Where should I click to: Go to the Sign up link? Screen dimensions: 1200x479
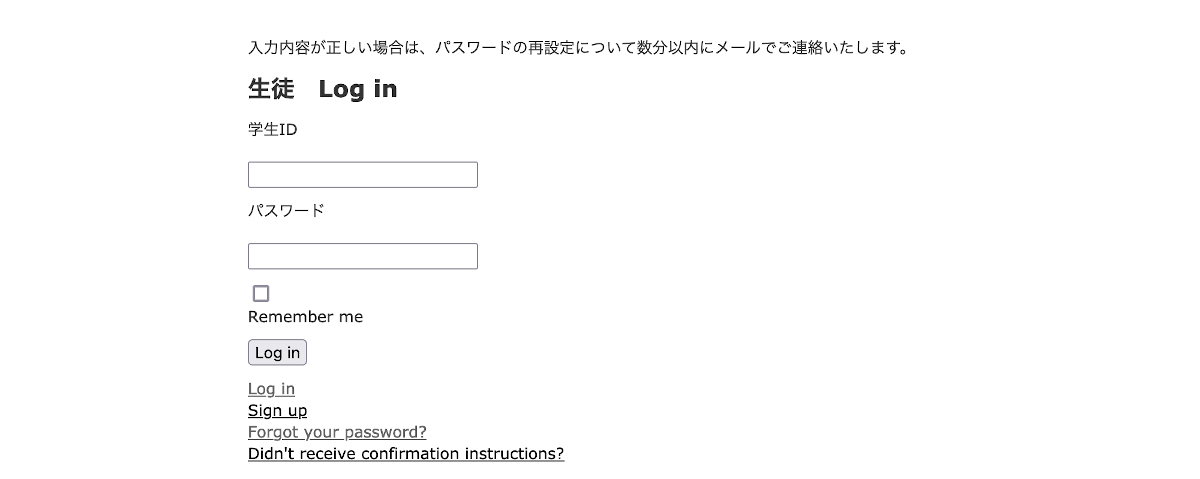[277, 411]
